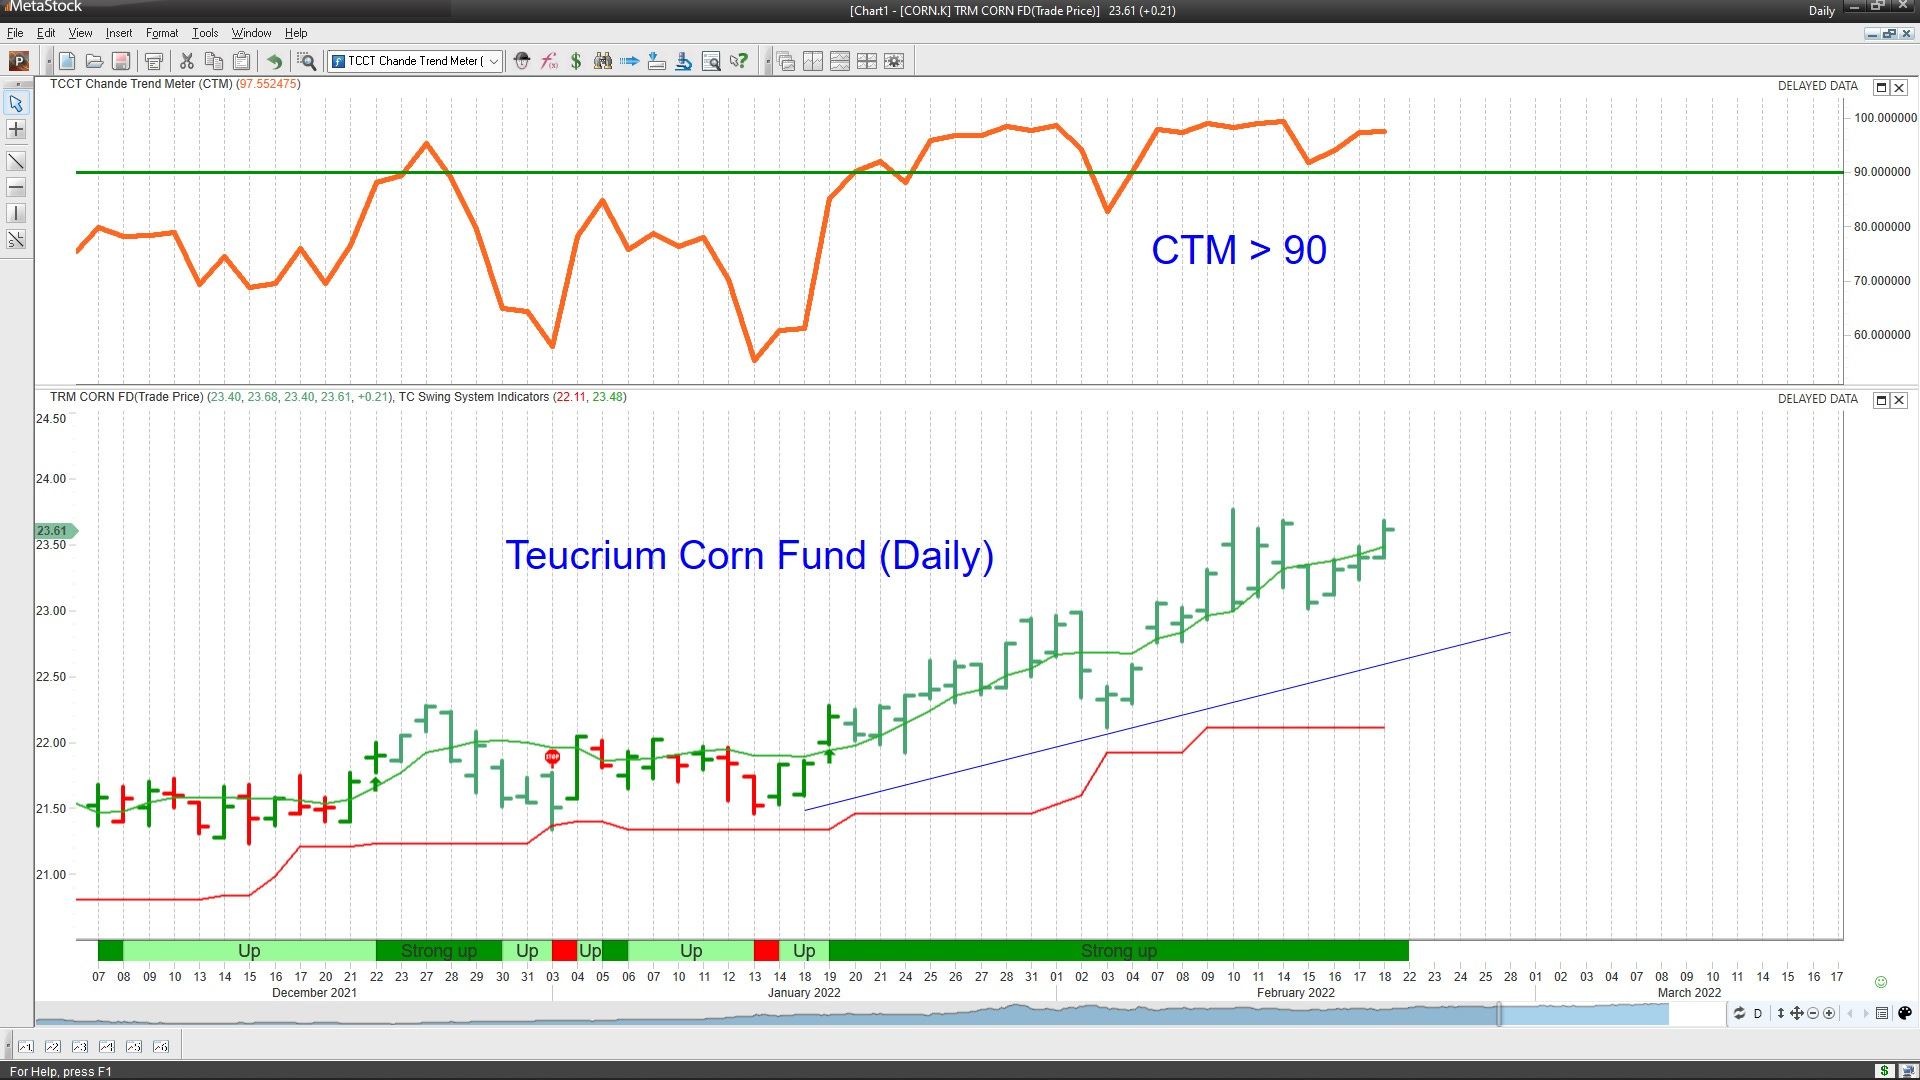Paste from clipboard icon

(x=241, y=61)
